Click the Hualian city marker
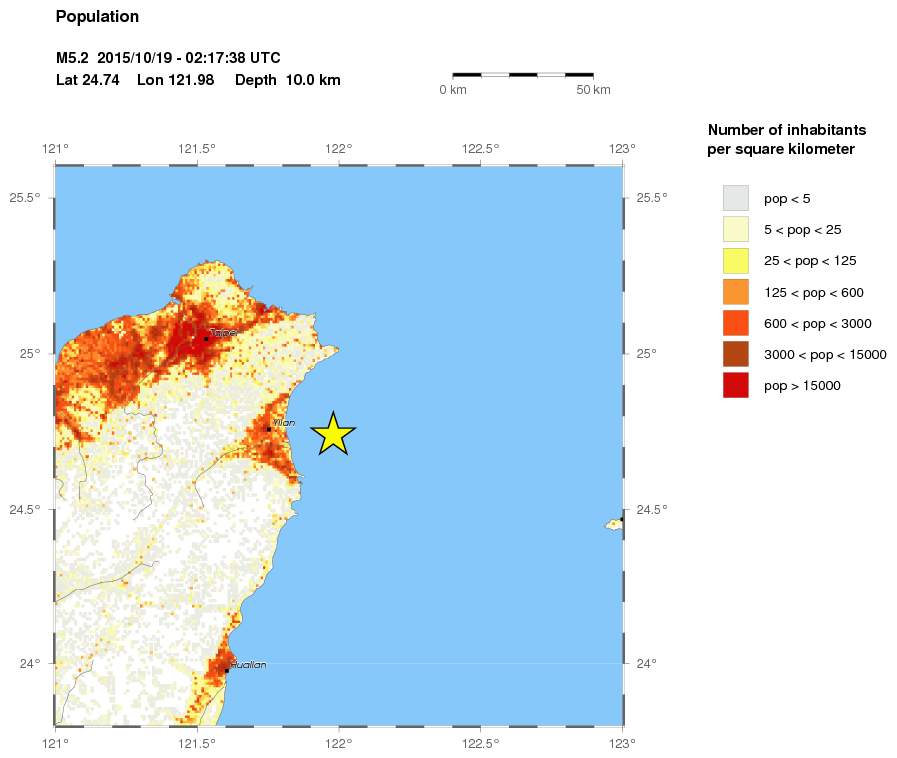 (x=227, y=670)
